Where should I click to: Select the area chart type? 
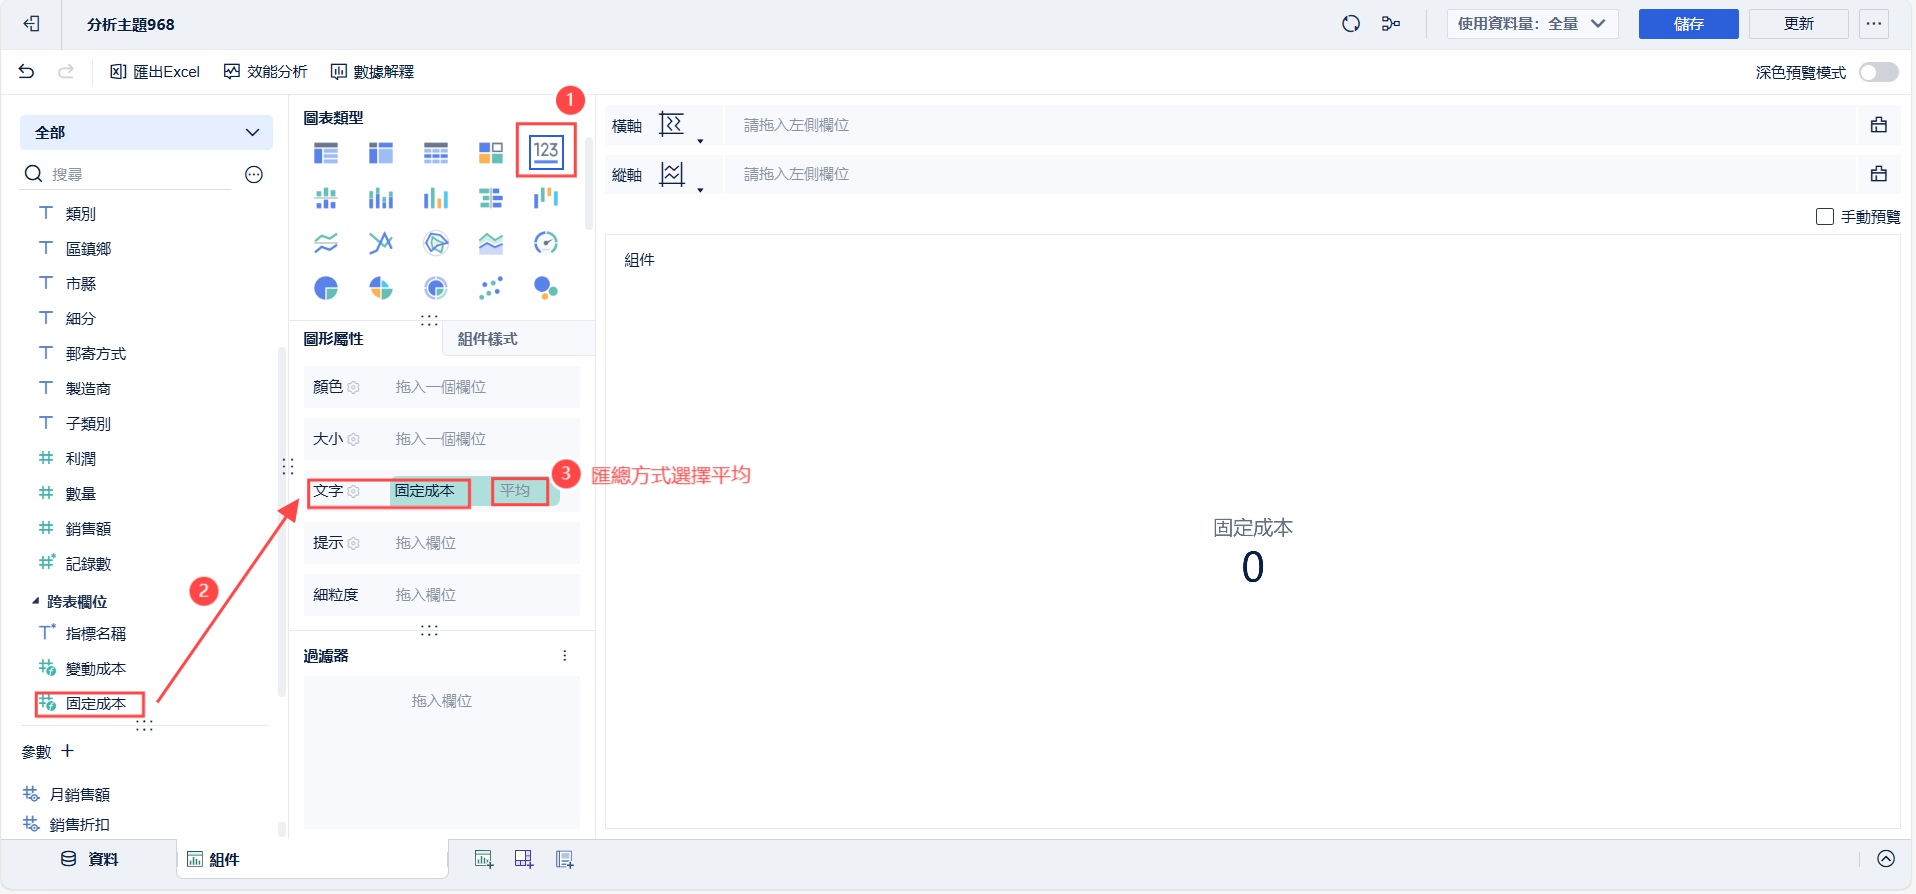491,243
